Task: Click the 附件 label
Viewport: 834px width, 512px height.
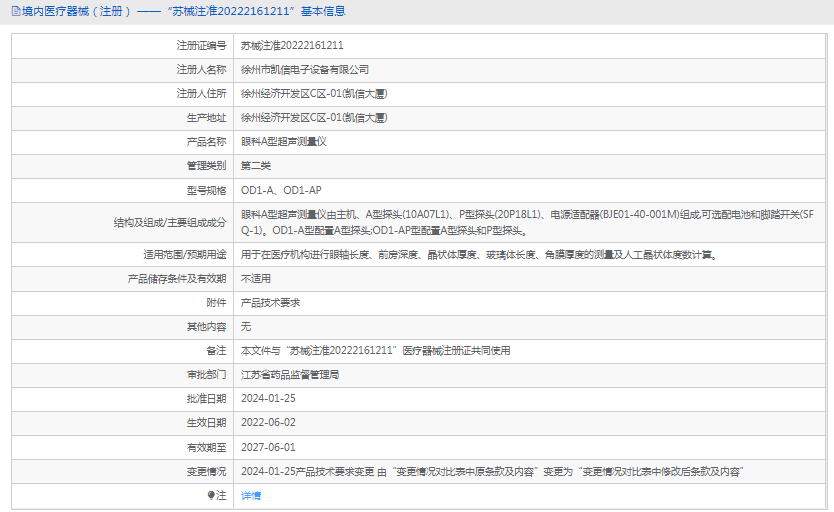Action: (216, 303)
